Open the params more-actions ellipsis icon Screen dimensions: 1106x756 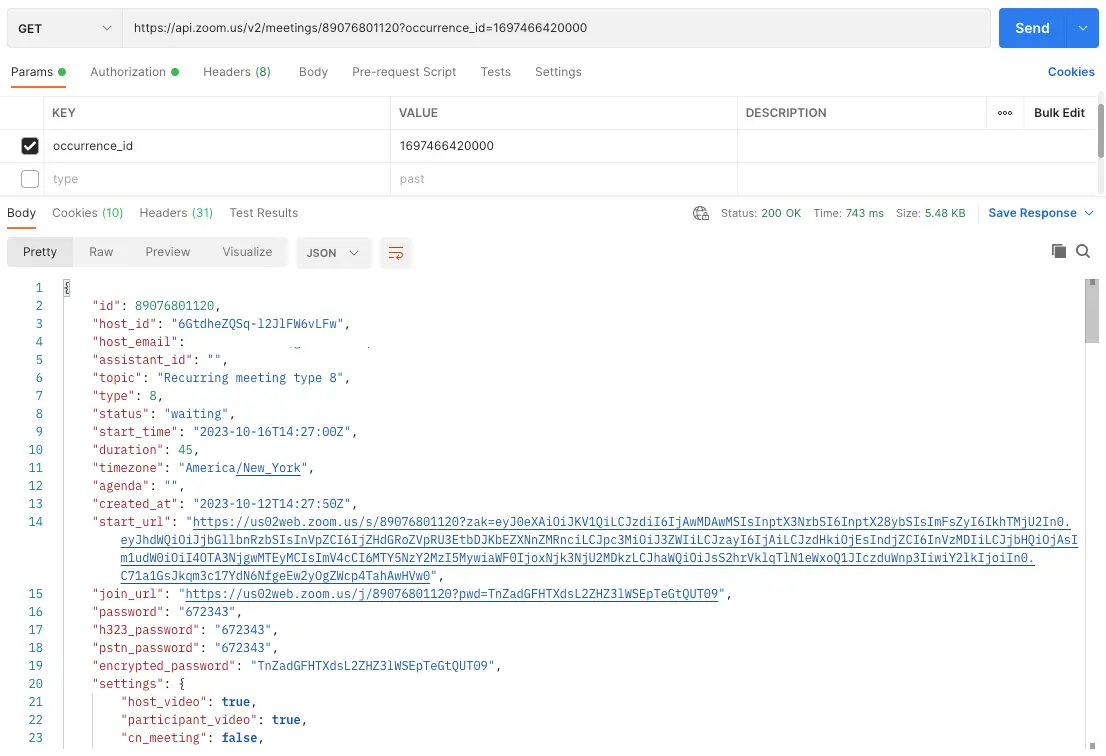(x=1006, y=113)
